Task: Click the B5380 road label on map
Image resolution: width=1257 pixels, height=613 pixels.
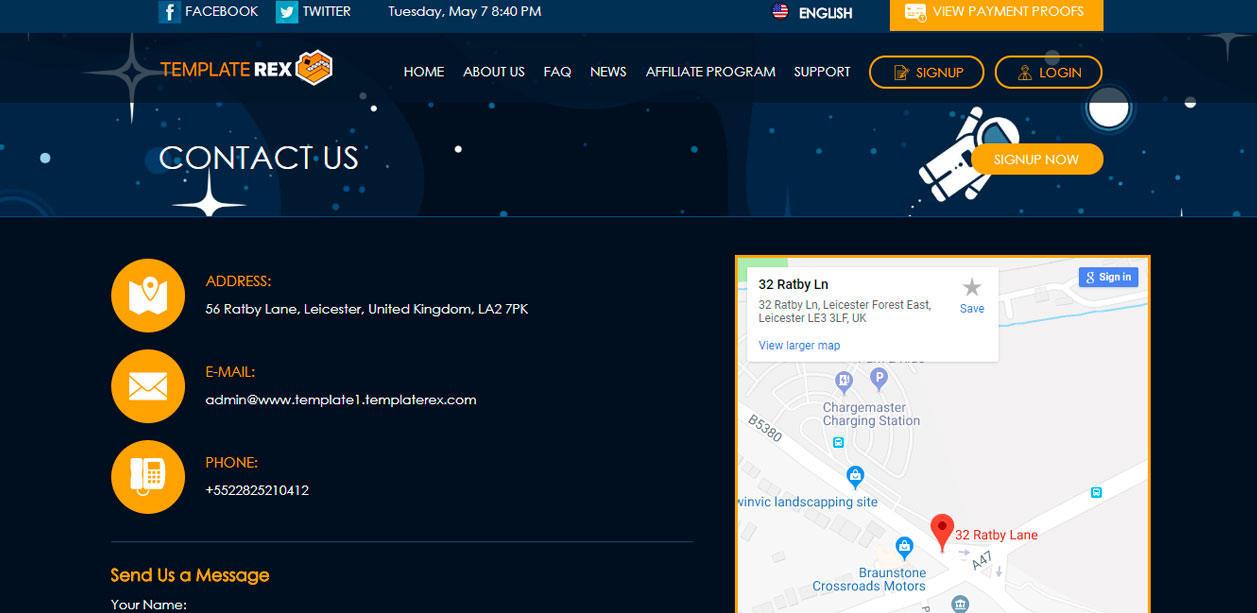Action: pos(766,429)
